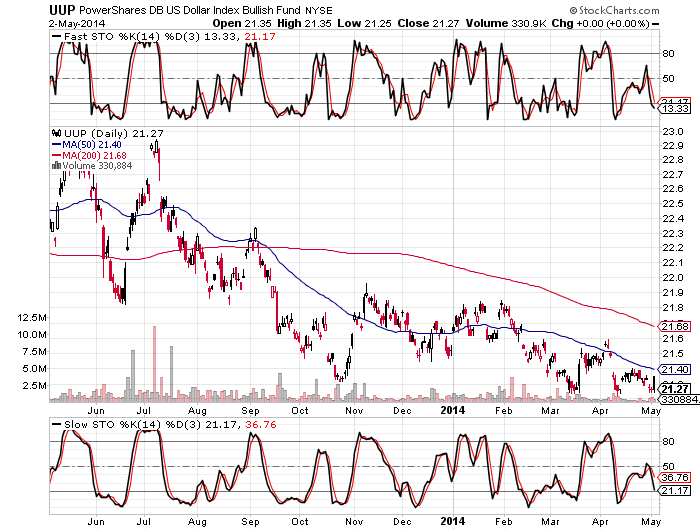The height and width of the screenshot is (530, 700).
Task: Select the Low 21.25 value
Action: 364,23
